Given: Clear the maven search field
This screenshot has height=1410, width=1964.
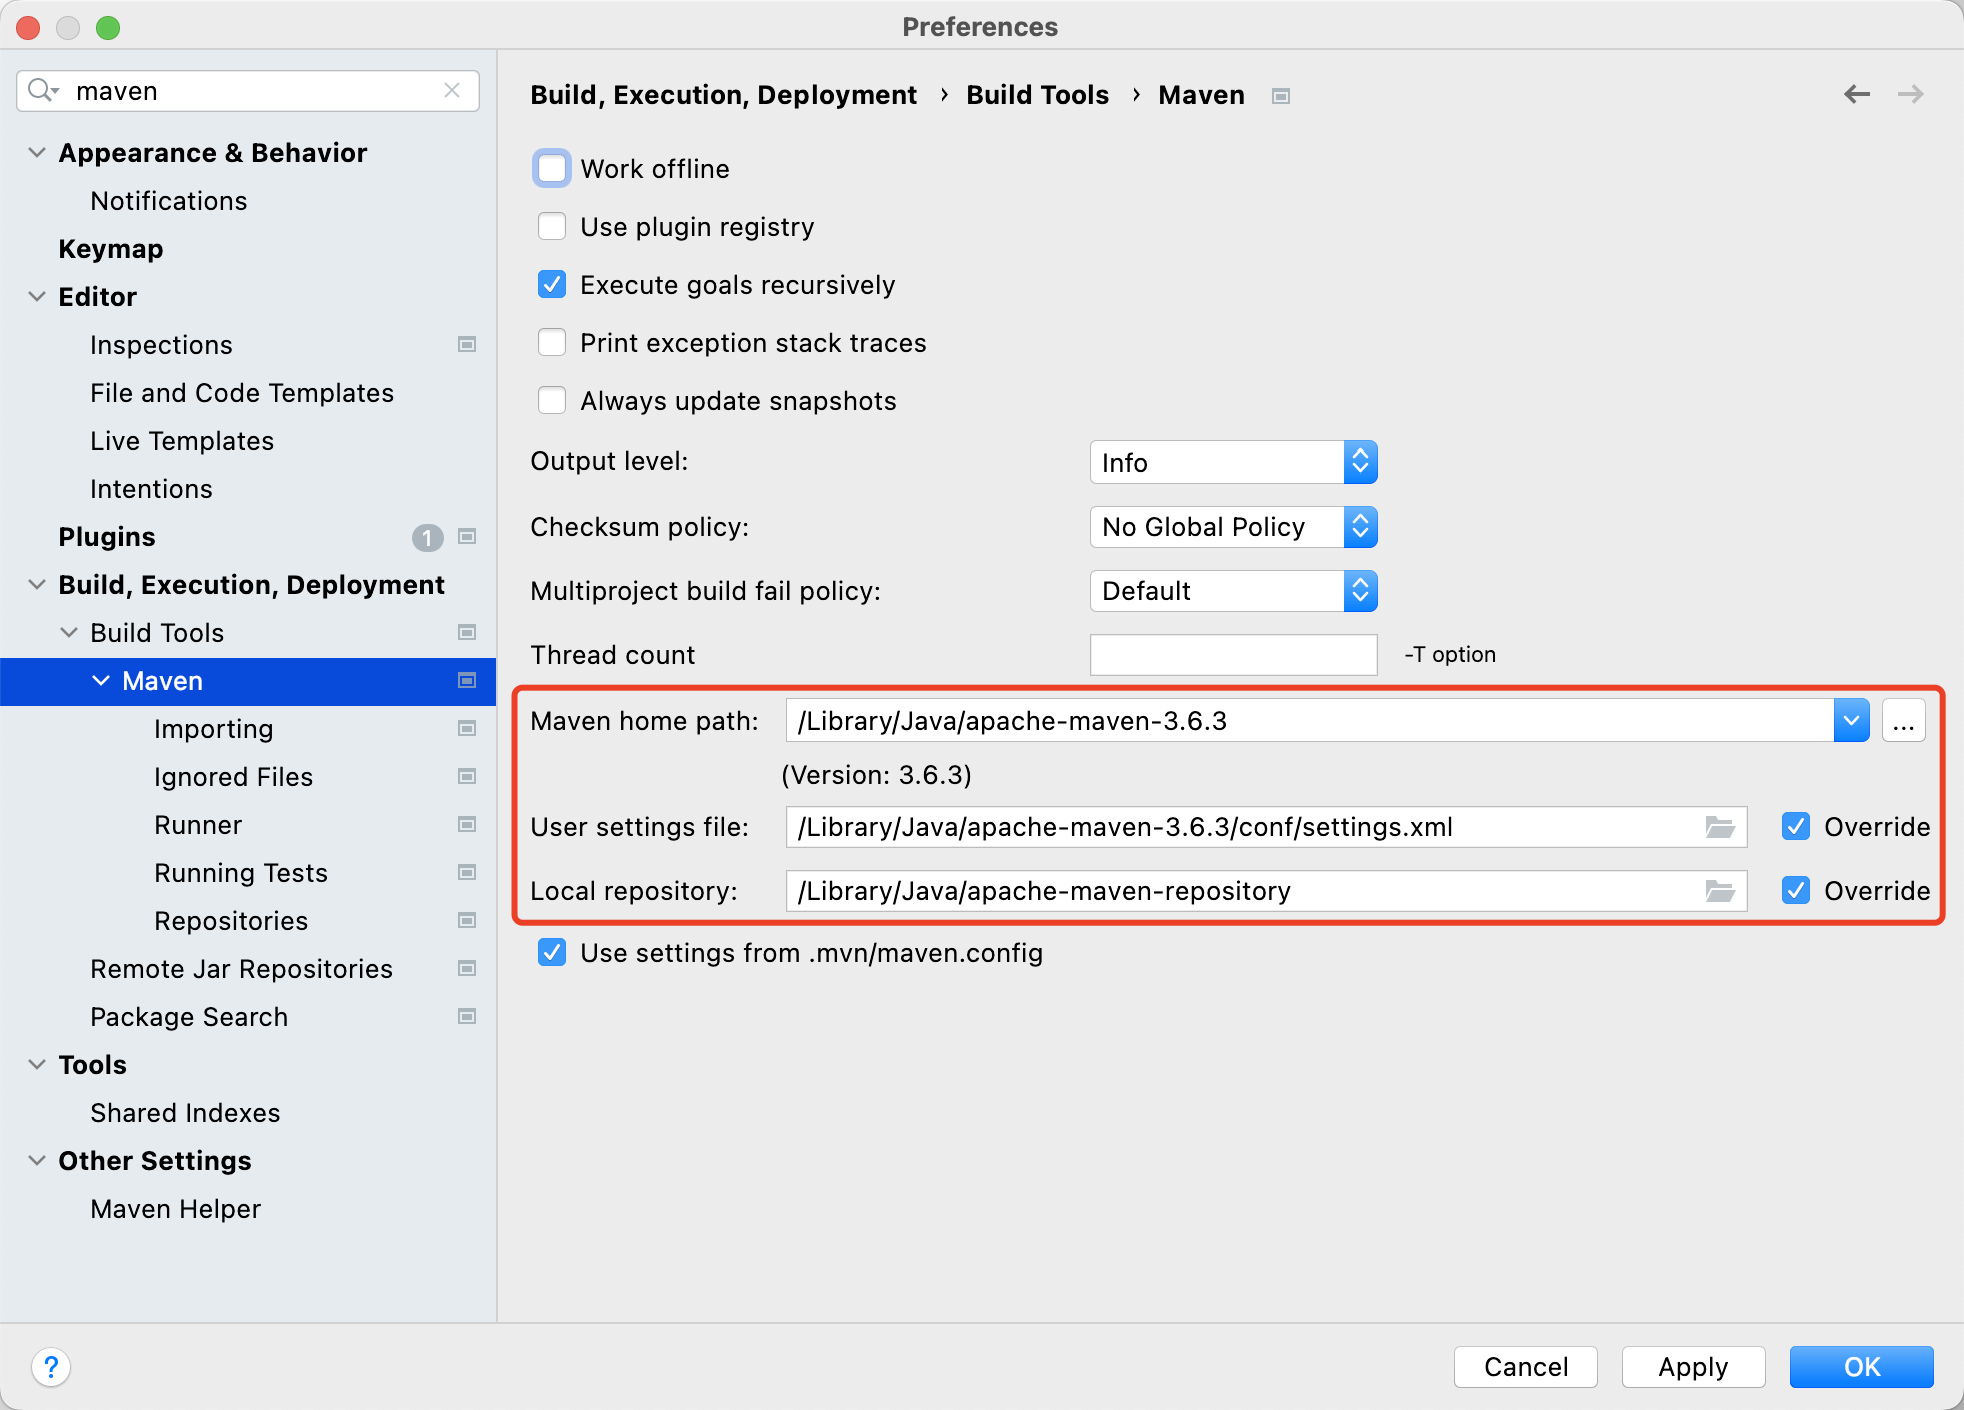Looking at the screenshot, I should point(452,90).
